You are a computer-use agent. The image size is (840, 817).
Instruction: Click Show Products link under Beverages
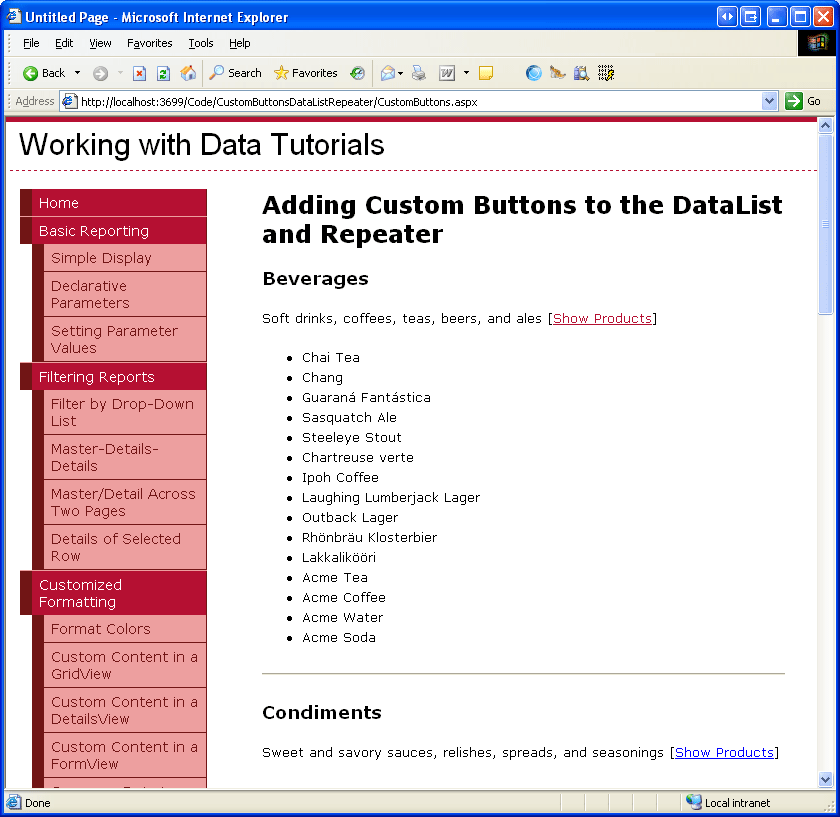(x=602, y=318)
